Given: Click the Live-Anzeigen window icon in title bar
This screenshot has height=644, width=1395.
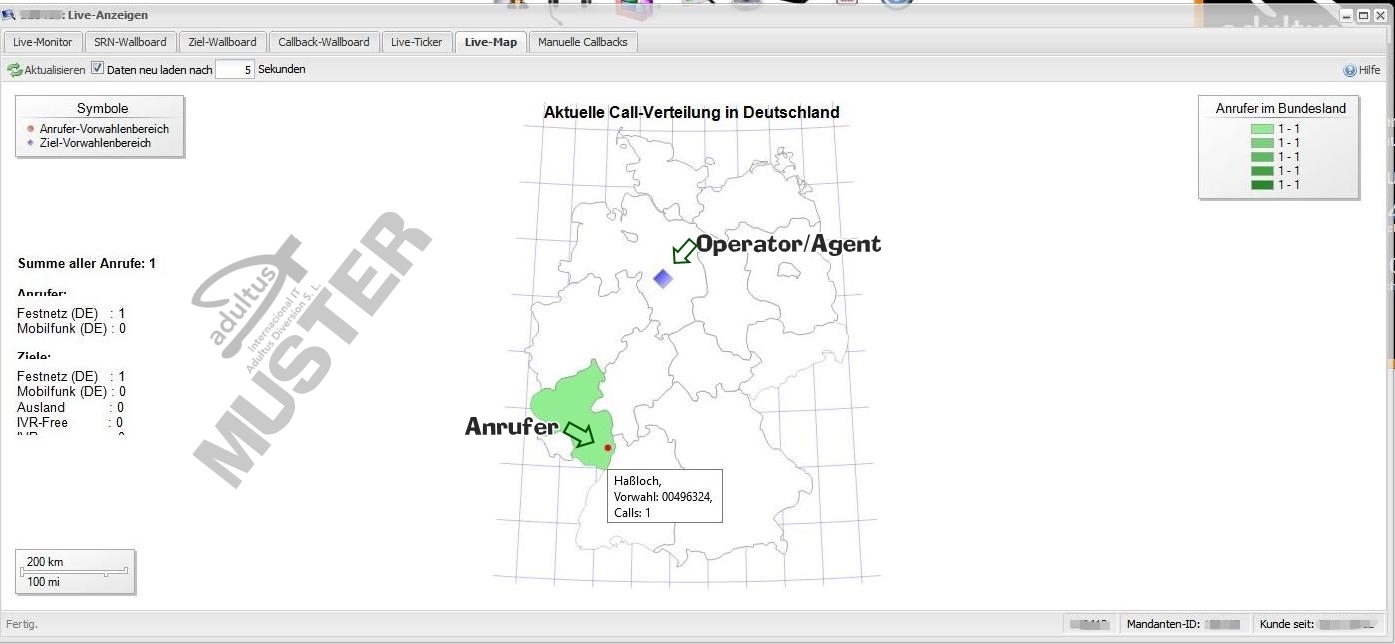Looking at the screenshot, I should tap(8, 15).
